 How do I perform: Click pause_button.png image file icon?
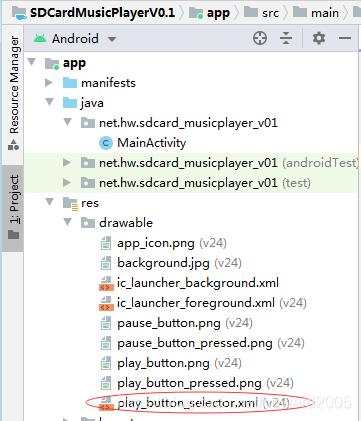[x=106, y=323]
